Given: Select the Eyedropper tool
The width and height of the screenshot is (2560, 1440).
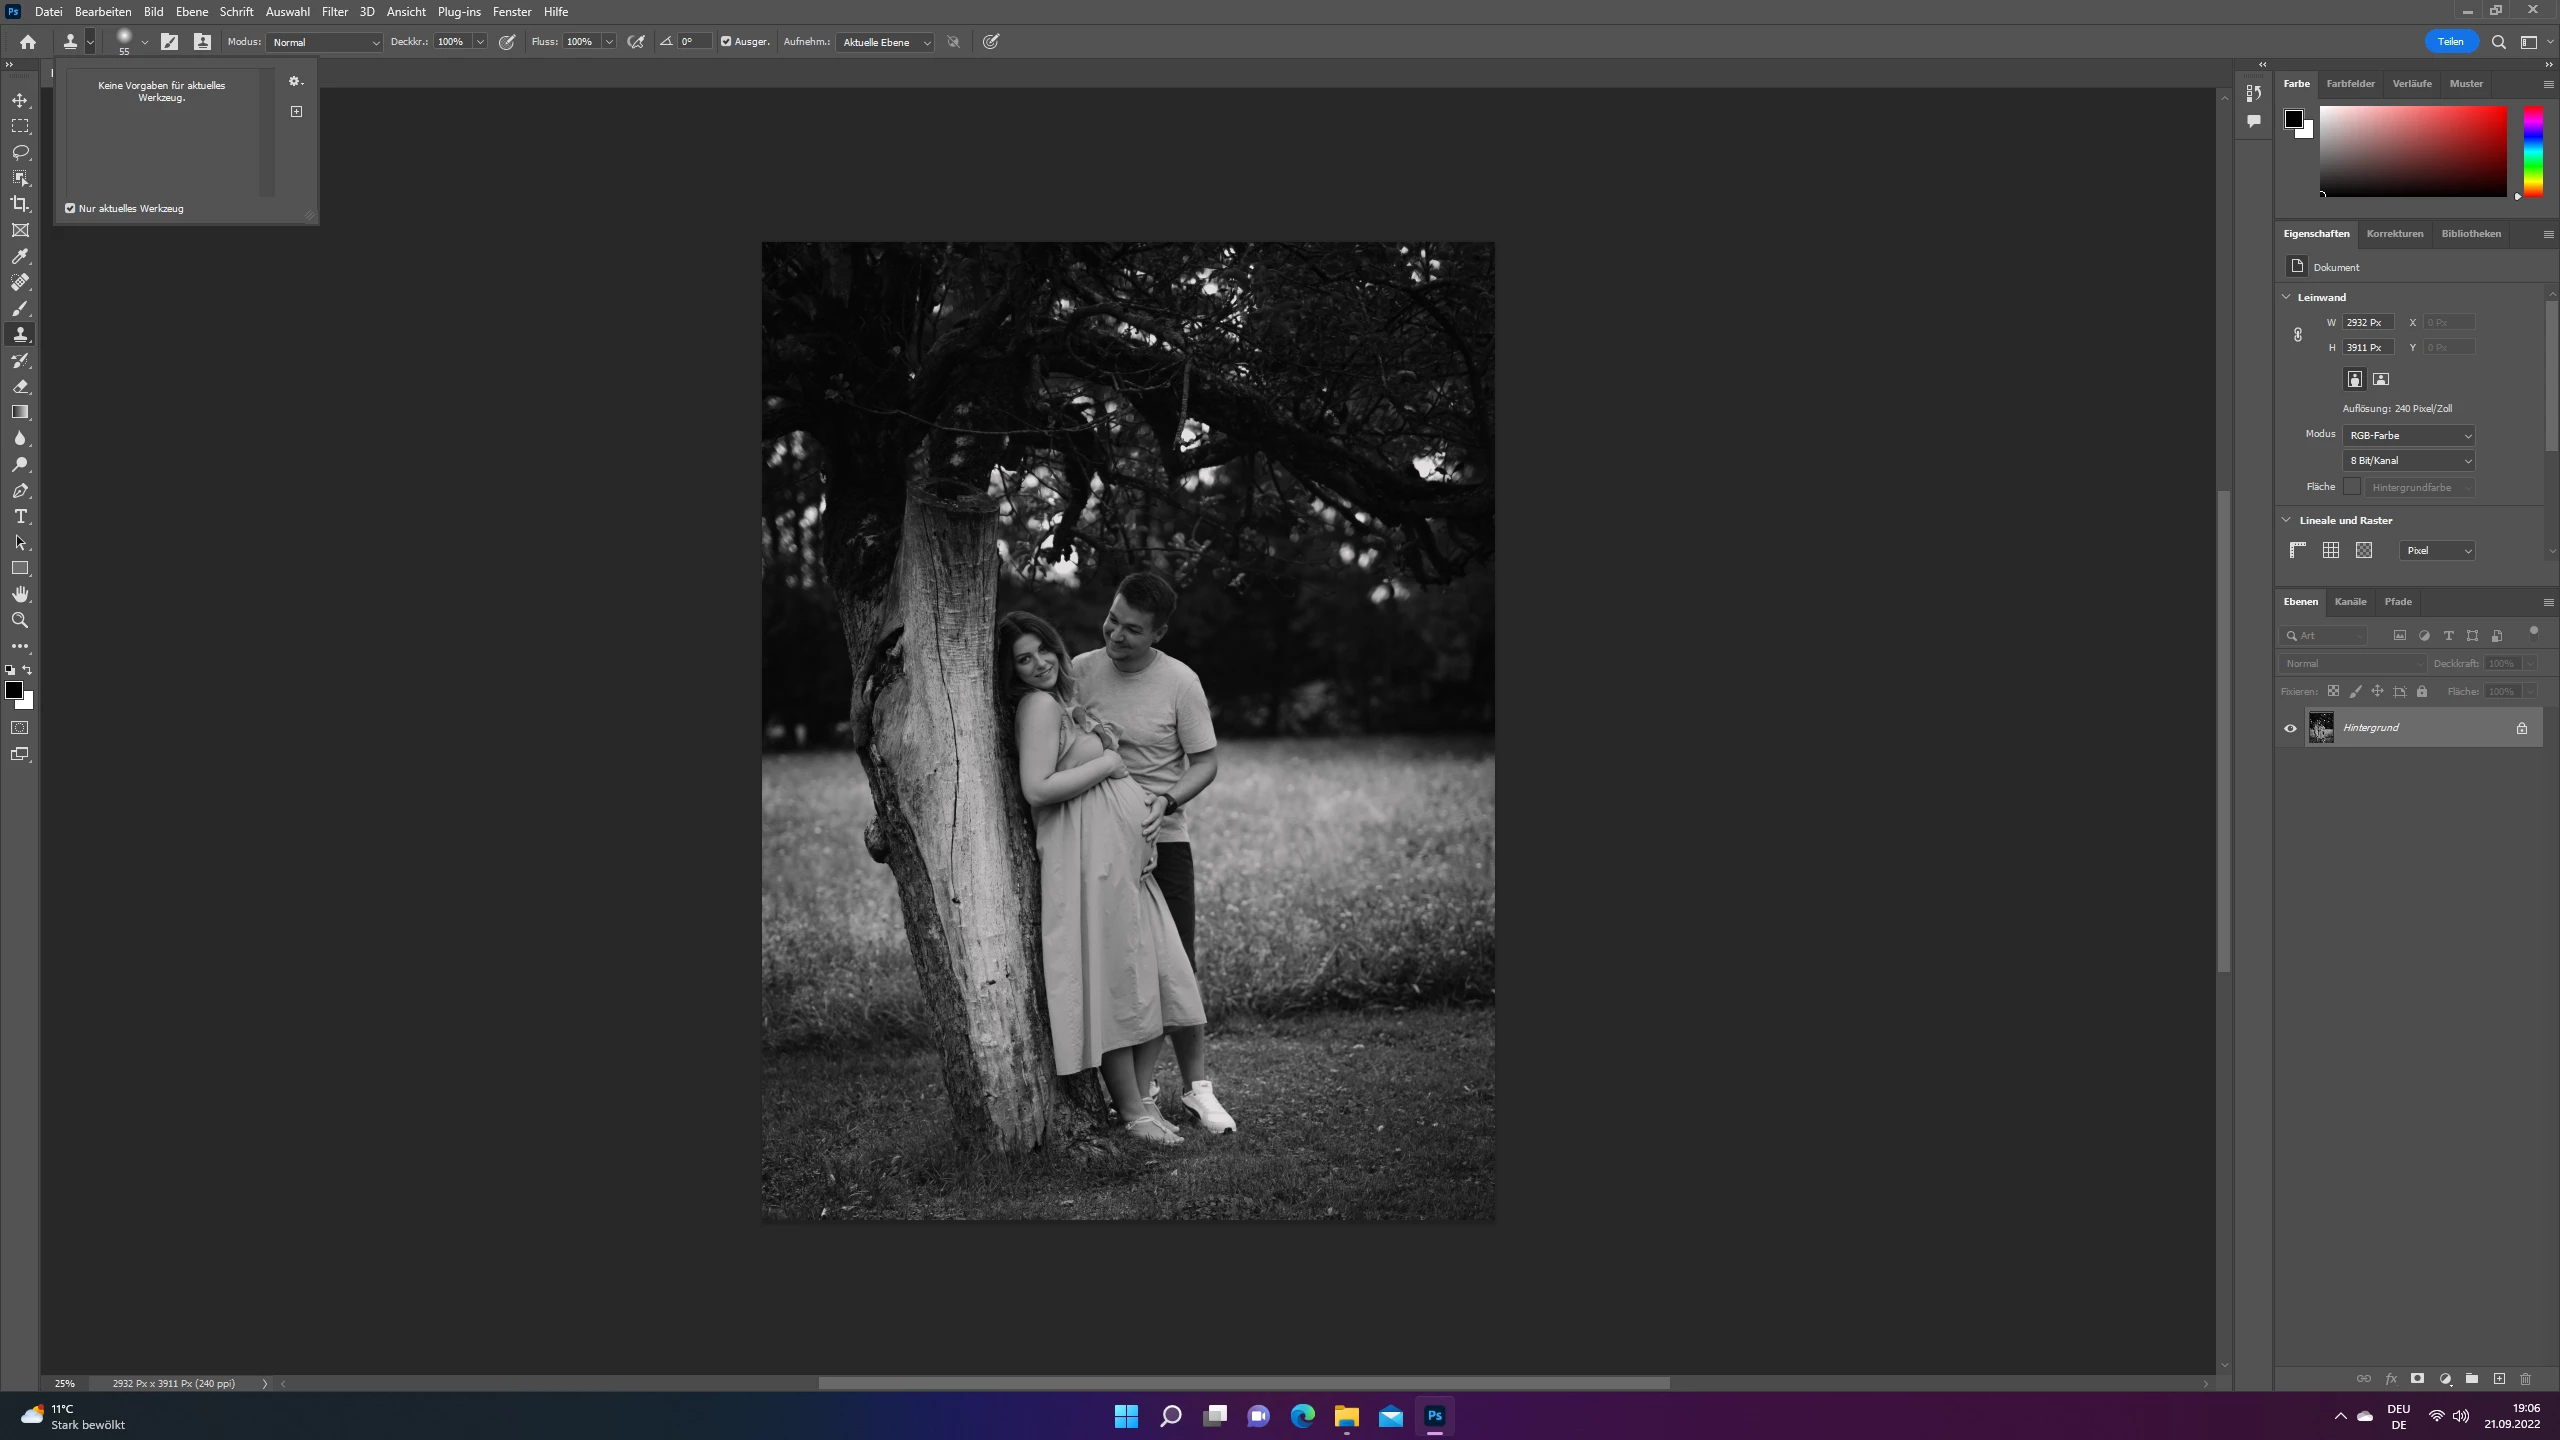Looking at the screenshot, I should [20, 256].
